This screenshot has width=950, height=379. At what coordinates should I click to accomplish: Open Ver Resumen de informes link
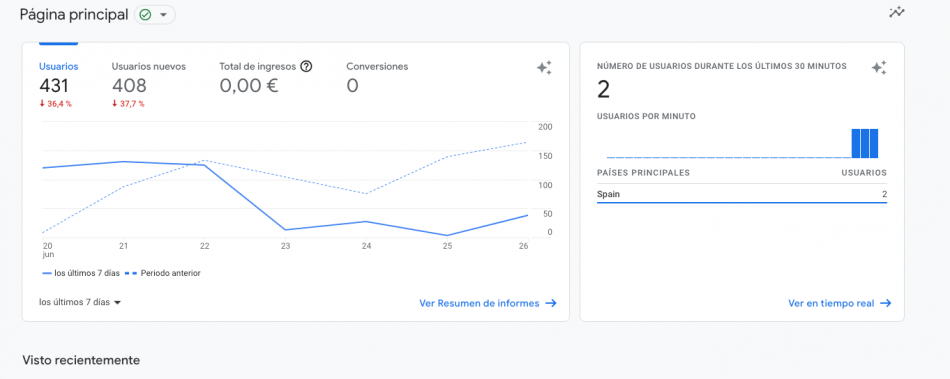pyautogui.click(x=479, y=303)
